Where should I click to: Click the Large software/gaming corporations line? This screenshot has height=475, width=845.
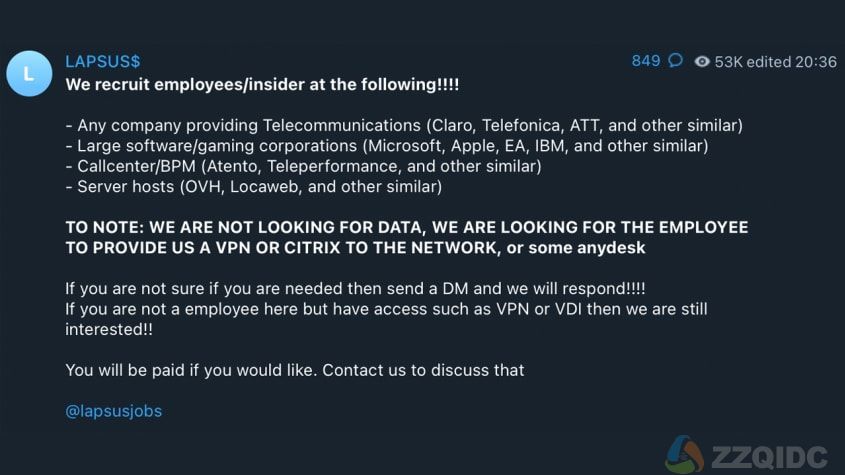(x=387, y=146)
